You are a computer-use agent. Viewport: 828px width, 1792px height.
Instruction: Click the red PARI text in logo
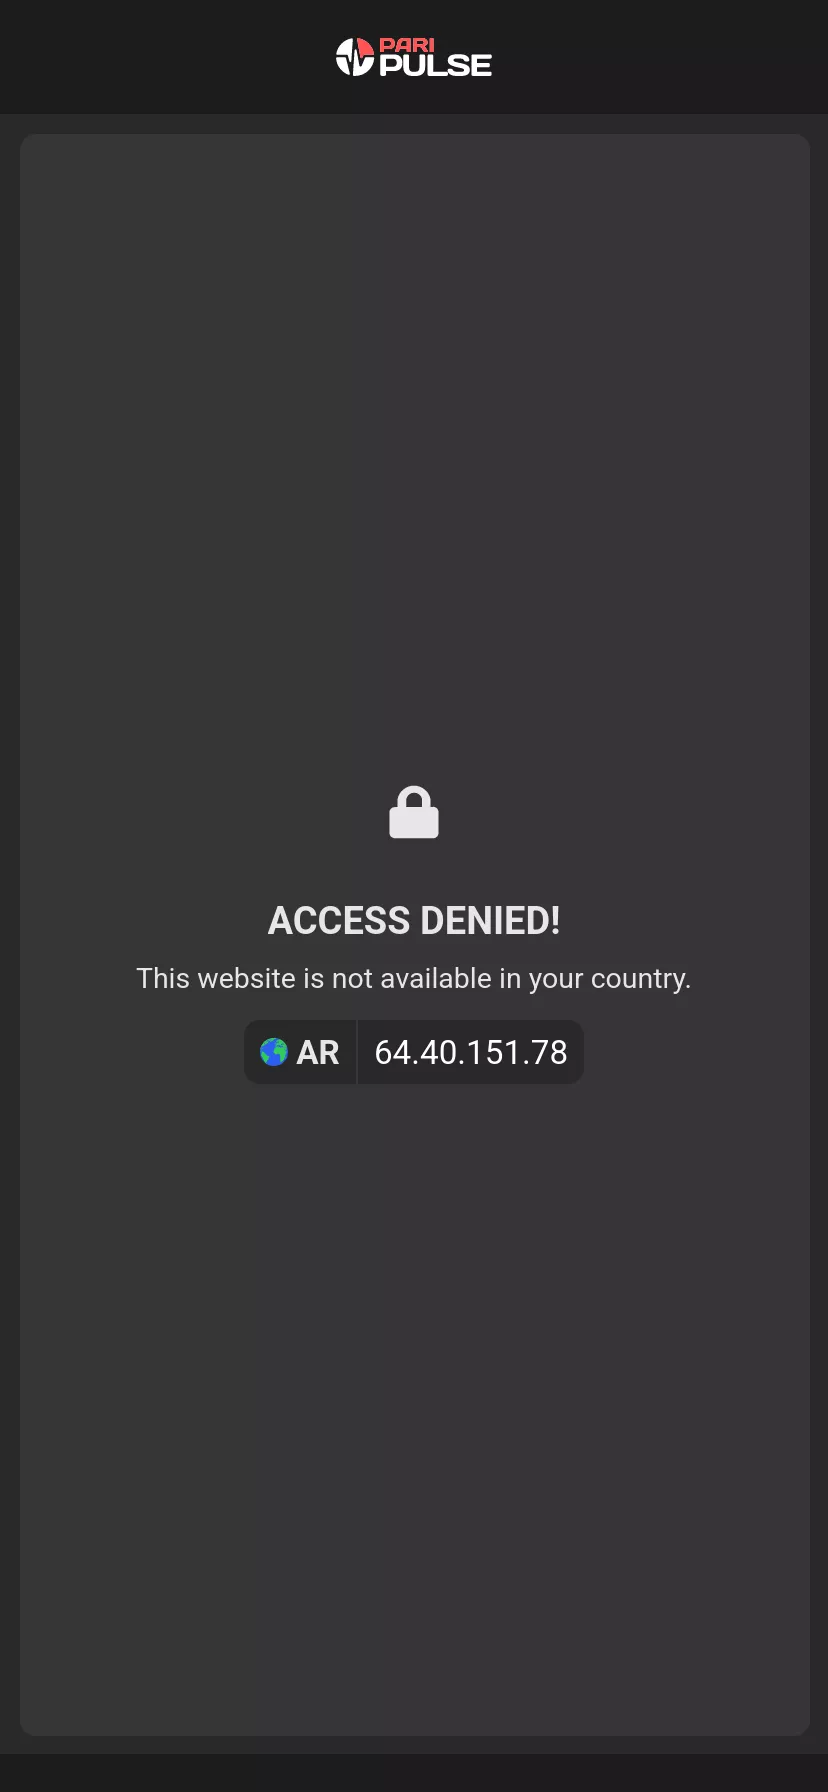(x=407, y=46)
